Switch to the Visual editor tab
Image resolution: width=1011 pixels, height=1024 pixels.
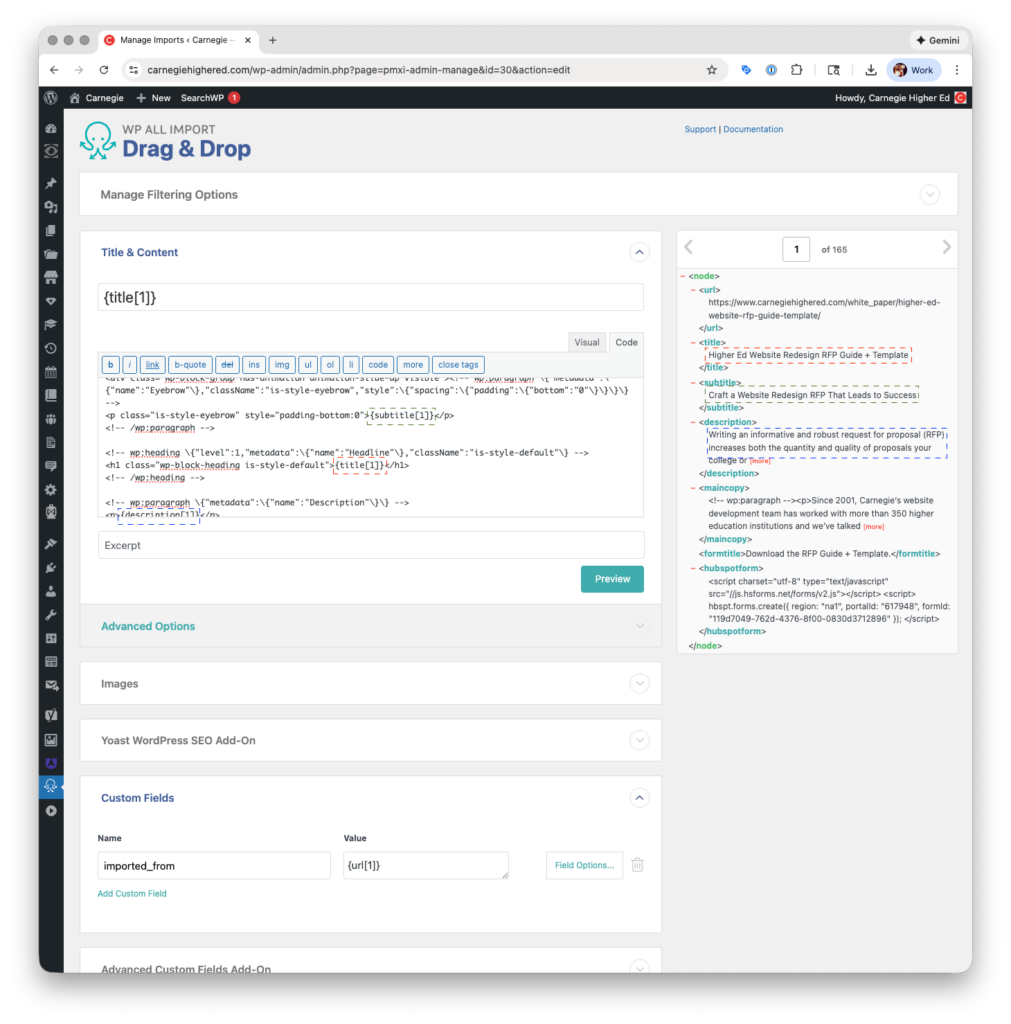[587, 342]
